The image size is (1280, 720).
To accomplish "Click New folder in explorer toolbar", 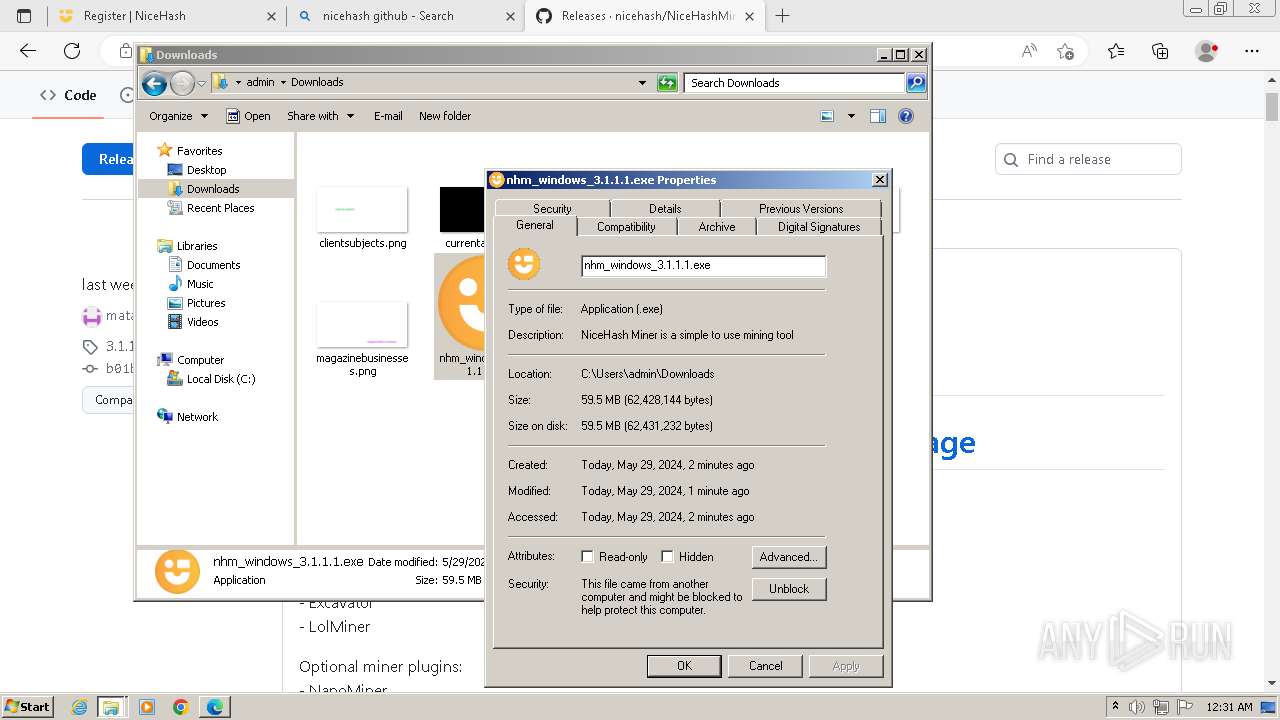I will coord(445,116).
